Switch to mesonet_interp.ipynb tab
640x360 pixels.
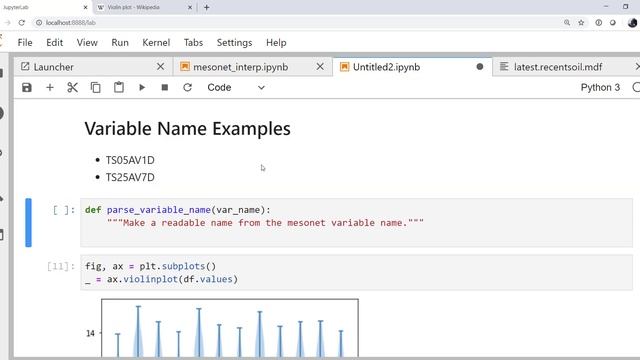(240, 67)
